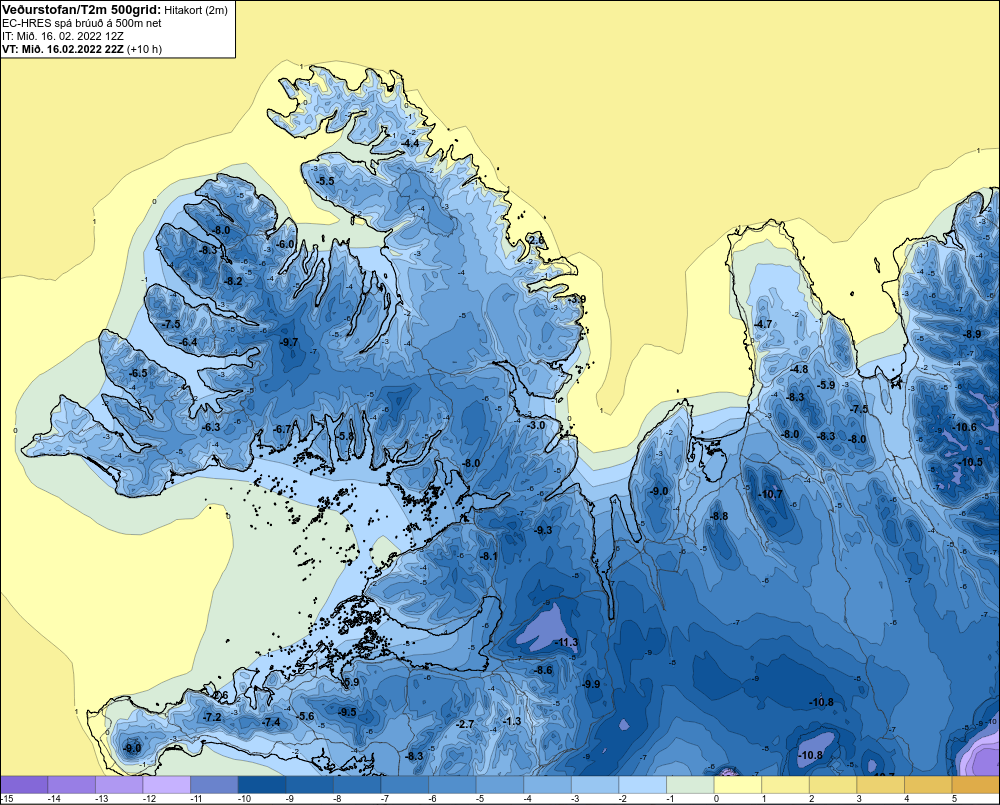Viewport: 1000px width, 805px height.
Task: Click the -6.5 temperature label
Action: pos(138,373)
